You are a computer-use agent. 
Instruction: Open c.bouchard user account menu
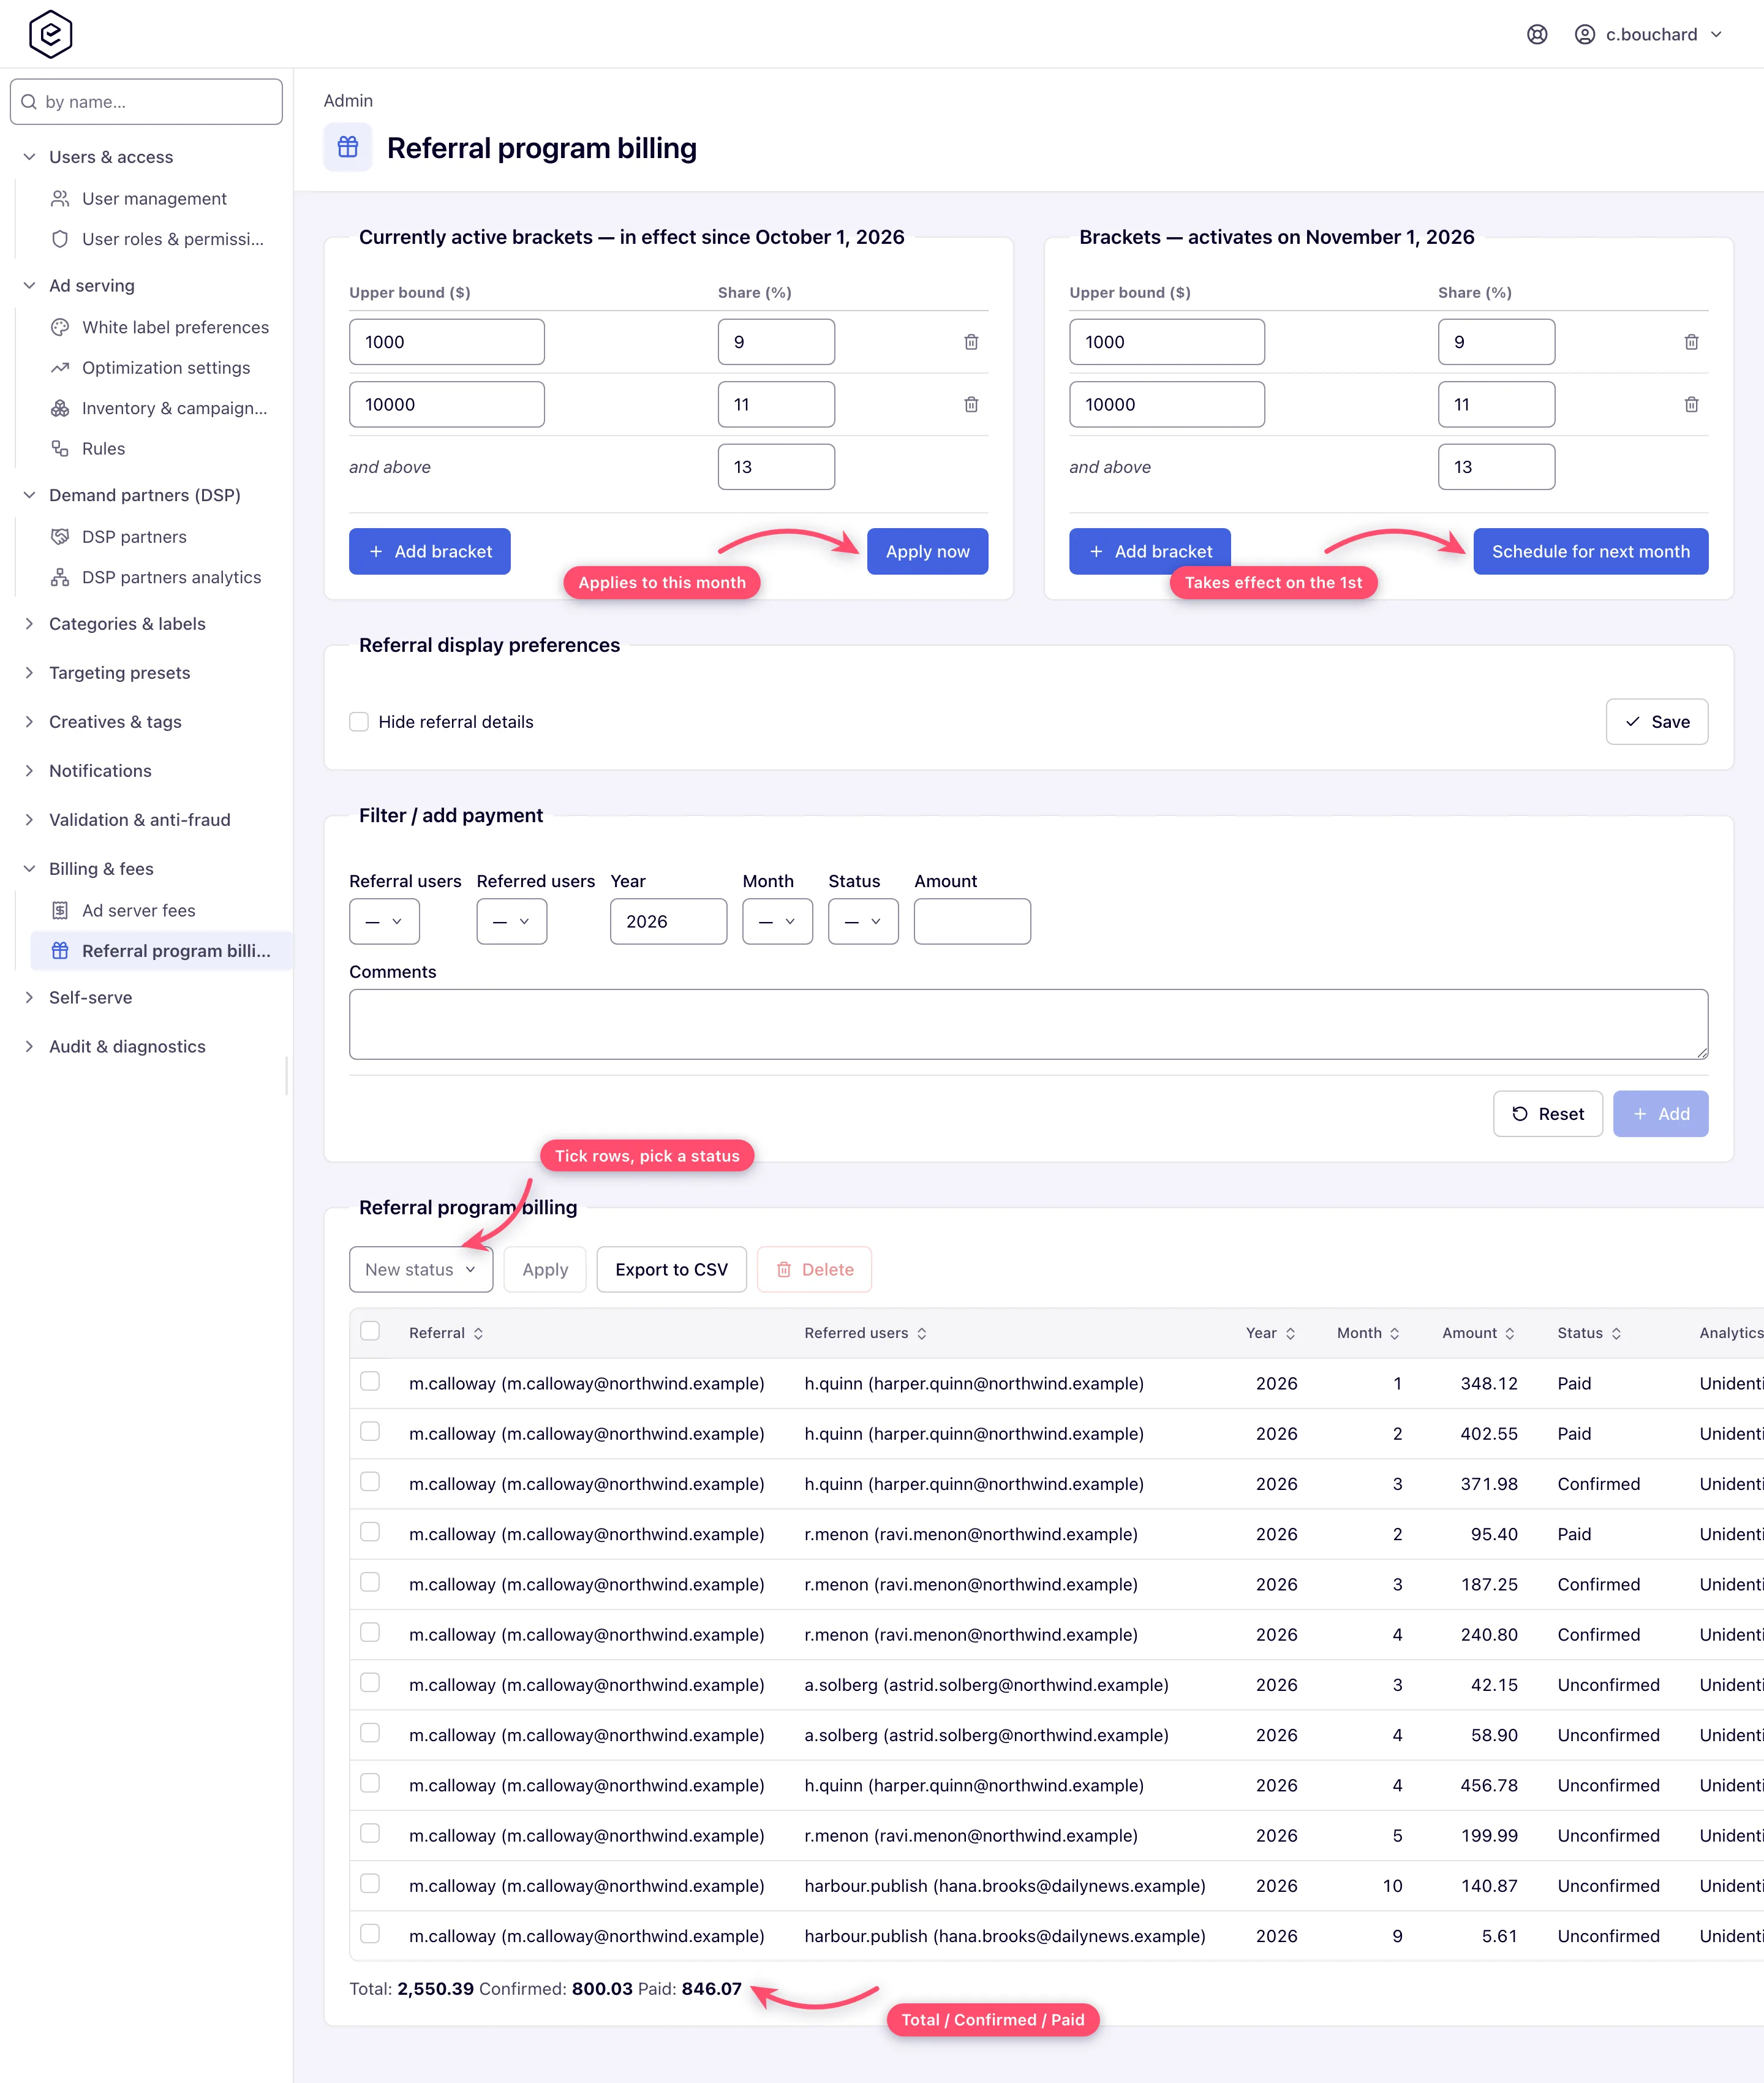1648,35
